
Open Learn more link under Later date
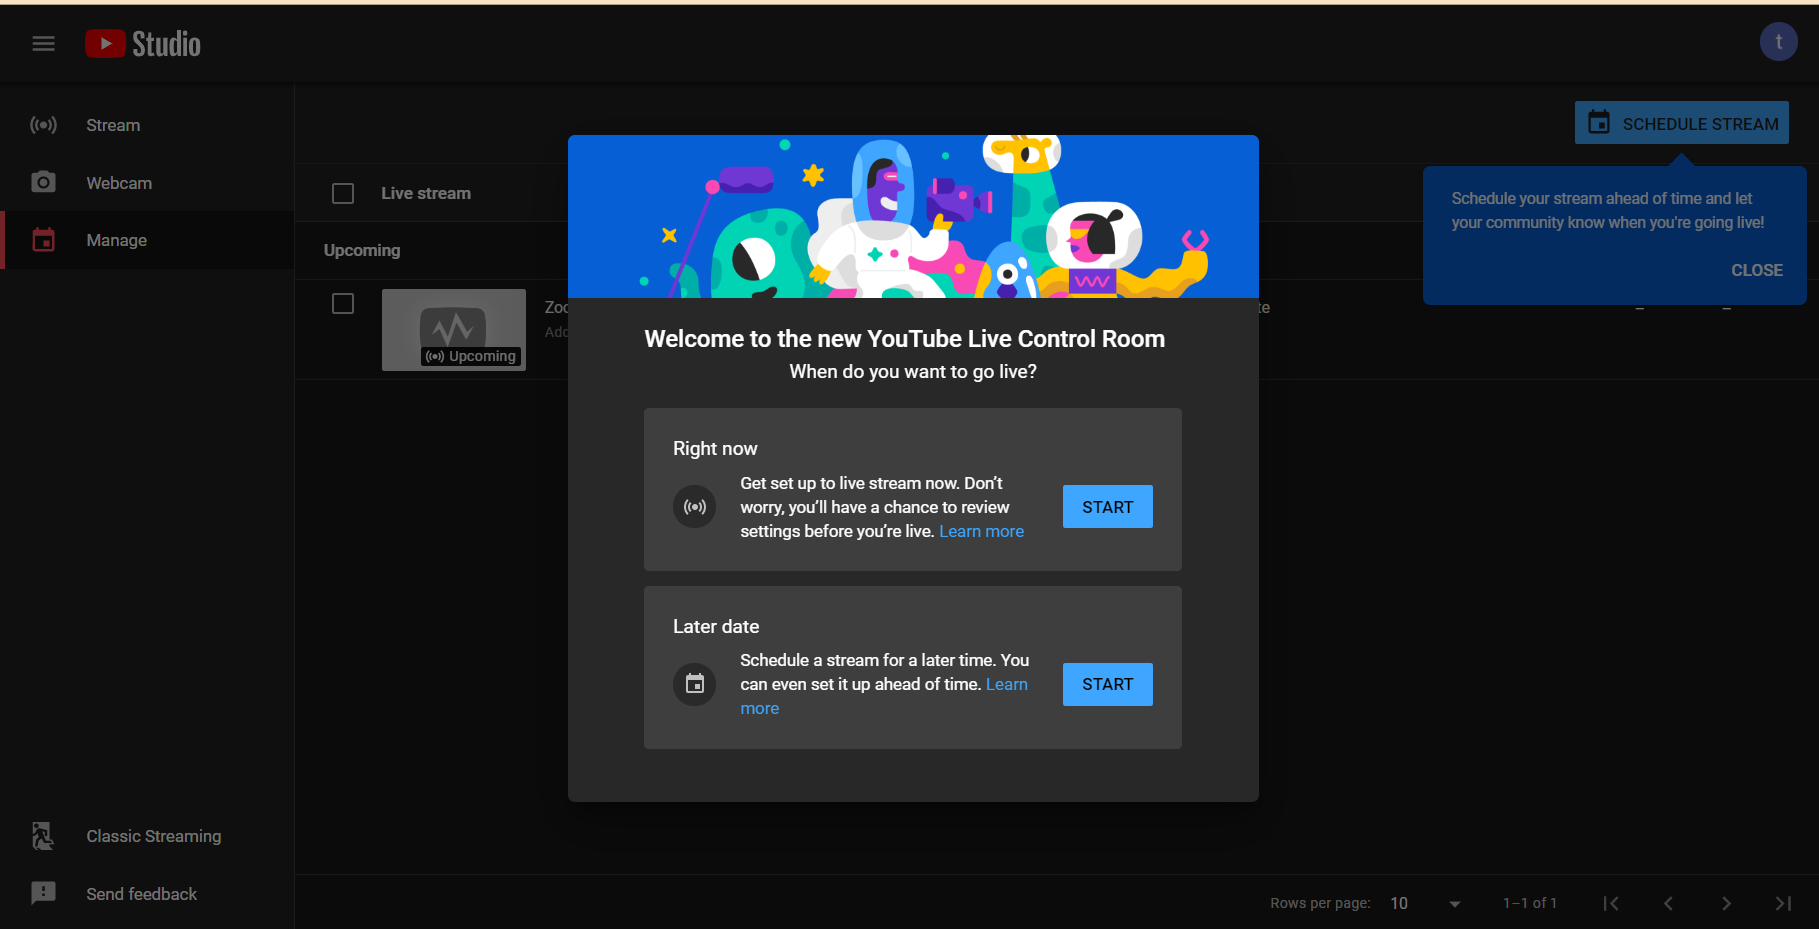[1006, 684]
